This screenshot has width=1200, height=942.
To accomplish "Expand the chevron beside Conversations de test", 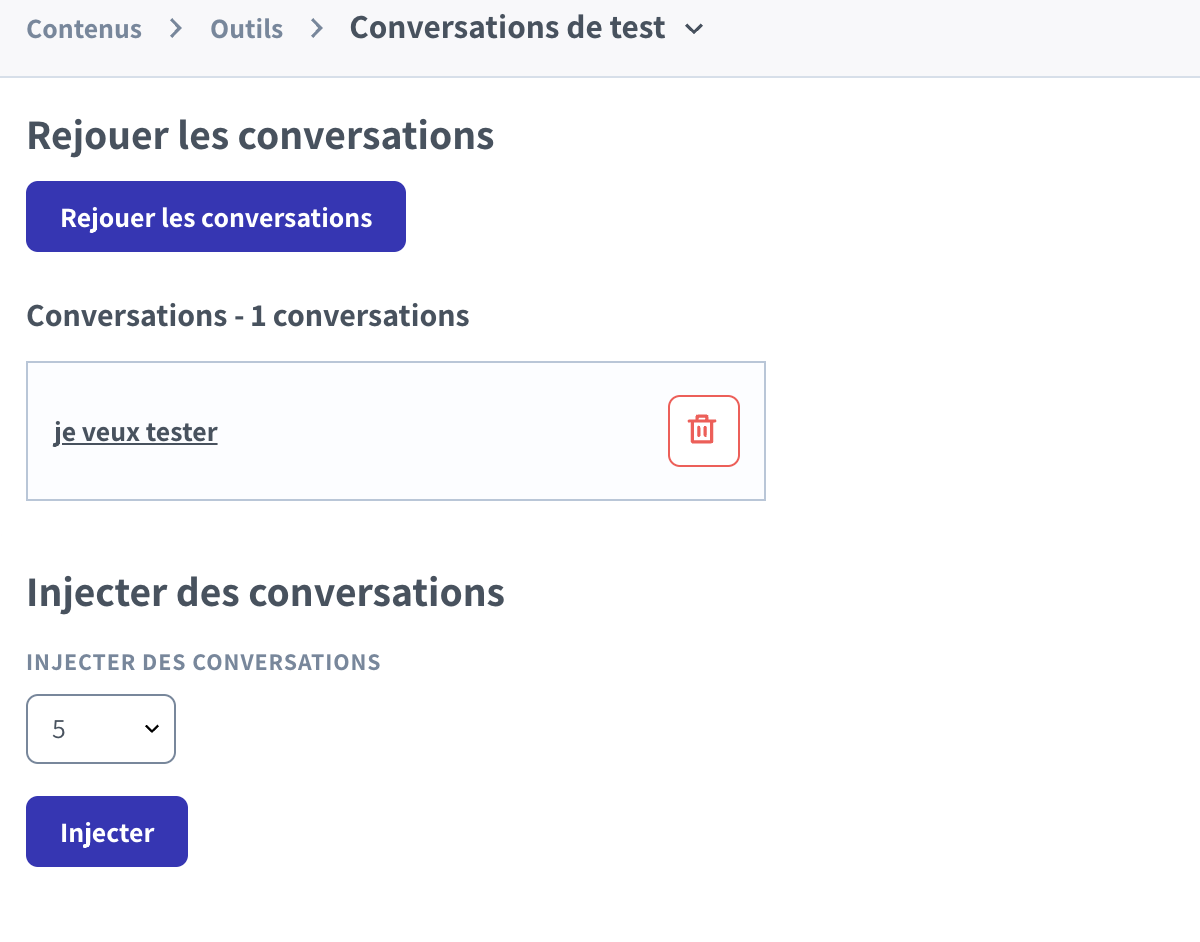I will [x=694, y=29].
